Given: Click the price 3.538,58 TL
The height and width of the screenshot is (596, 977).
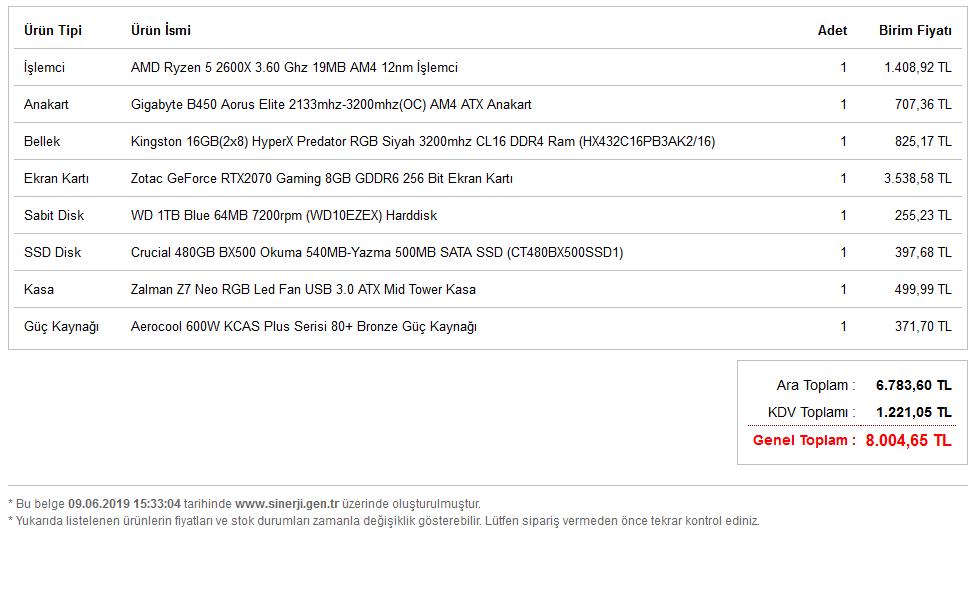Looking at the screenshot, I should [x=918, y=179].
